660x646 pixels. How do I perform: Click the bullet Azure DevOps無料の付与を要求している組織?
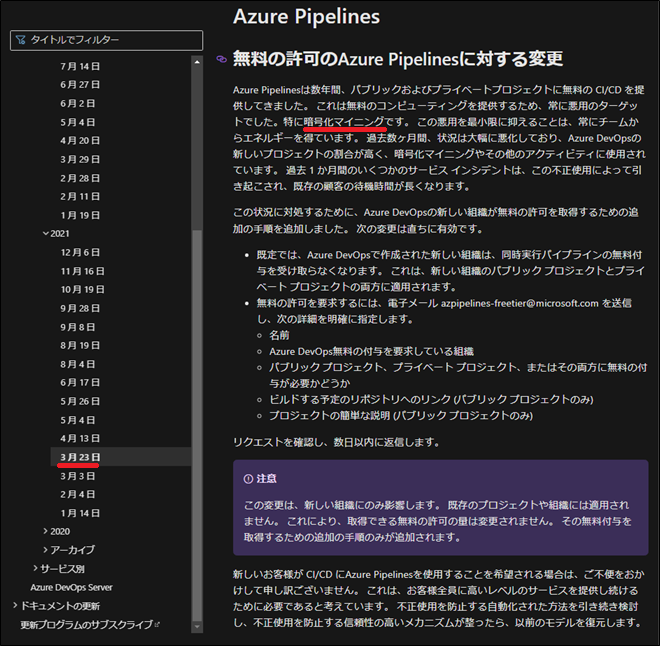point(372,351)
